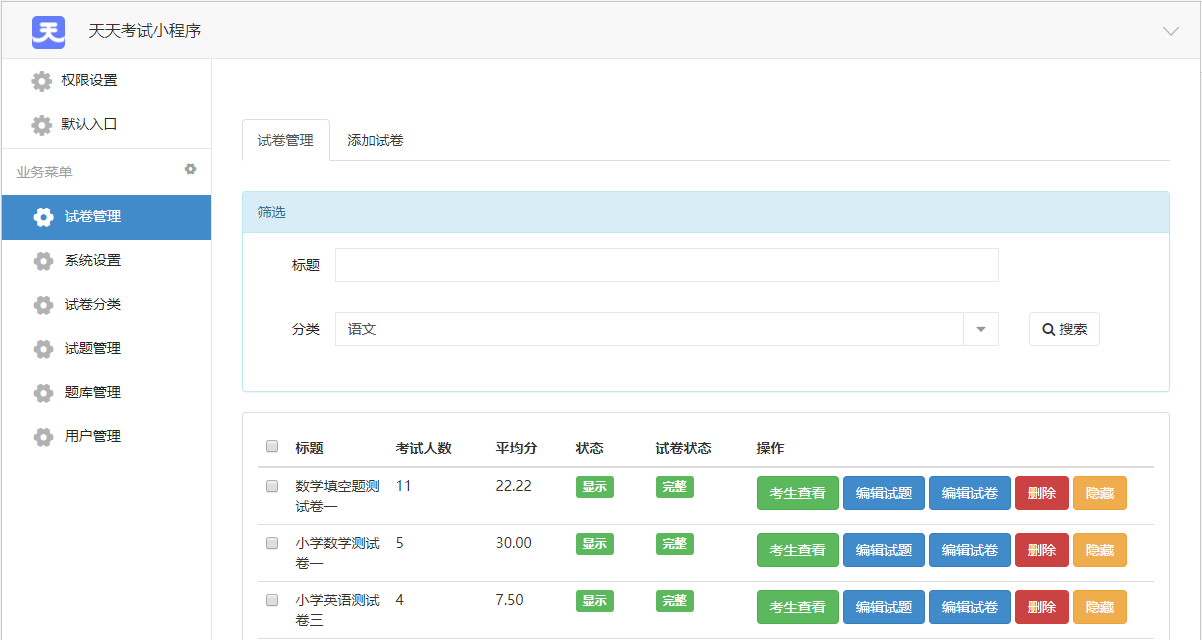1202x640 pixels.
Task: Toggle select-all checkbox in table header
Action: point(272,446)
